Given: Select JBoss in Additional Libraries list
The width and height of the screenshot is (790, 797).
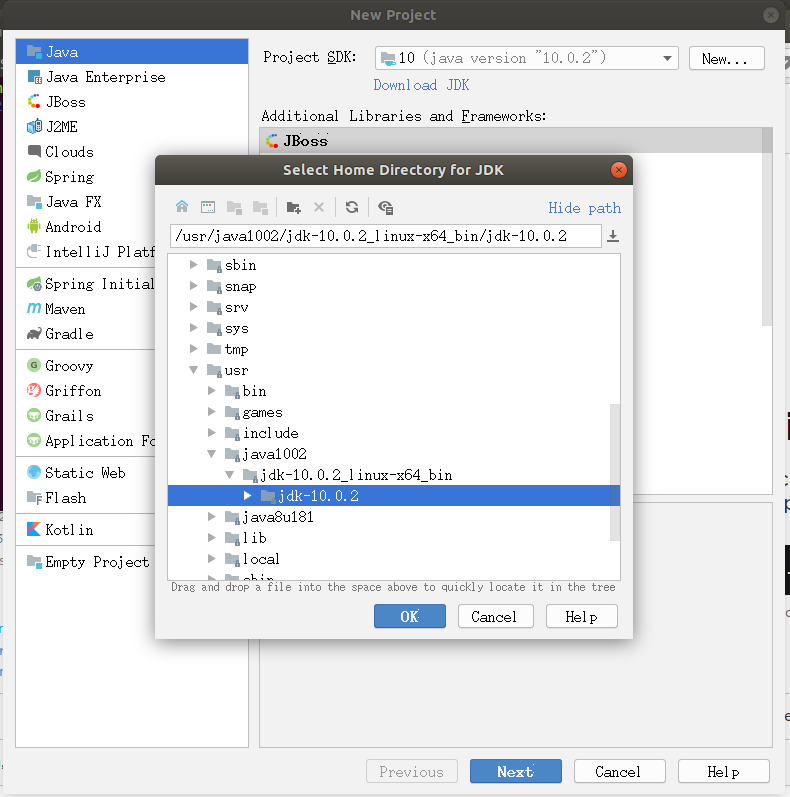Looking at the screenshot, I should pyautogui.click(x=510, y=140).
